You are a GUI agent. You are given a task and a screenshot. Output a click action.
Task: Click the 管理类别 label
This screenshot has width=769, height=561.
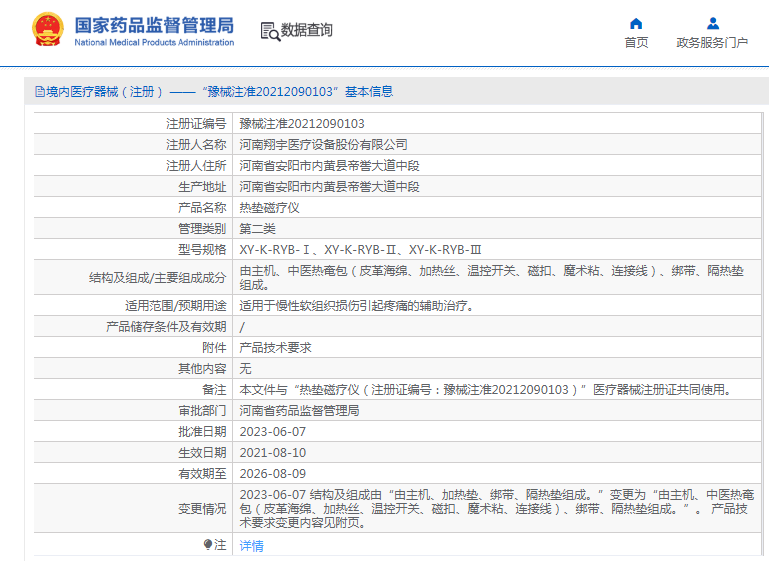click(202, 229)
